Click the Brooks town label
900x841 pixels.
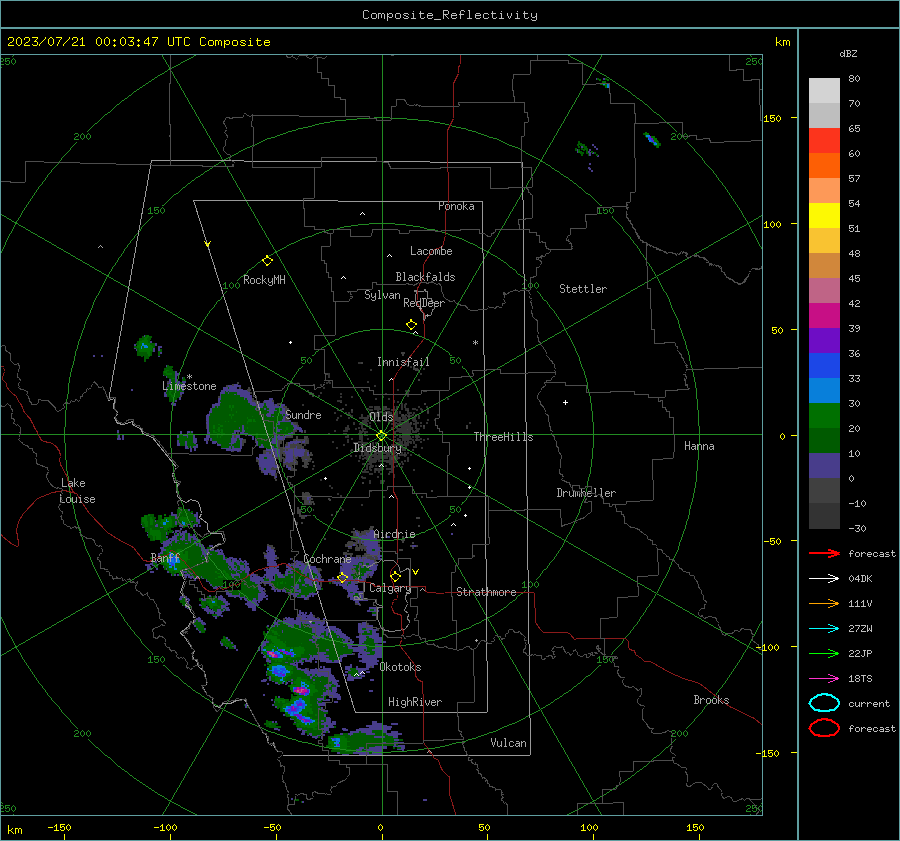711,700
